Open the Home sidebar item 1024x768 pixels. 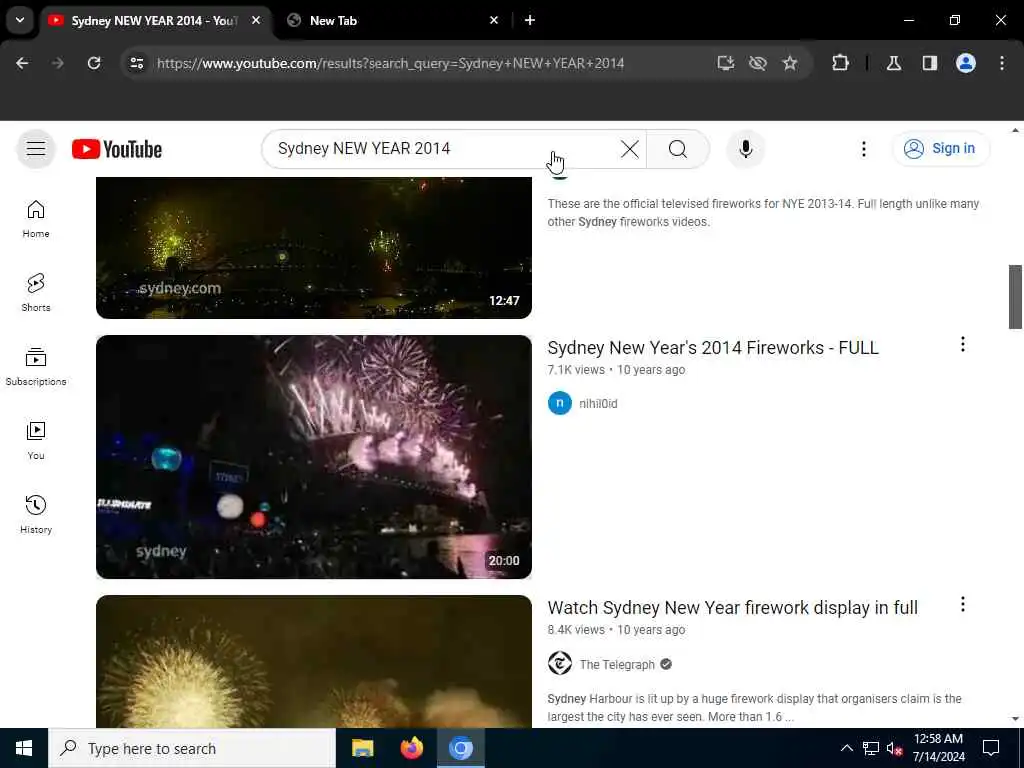(36, 219)
